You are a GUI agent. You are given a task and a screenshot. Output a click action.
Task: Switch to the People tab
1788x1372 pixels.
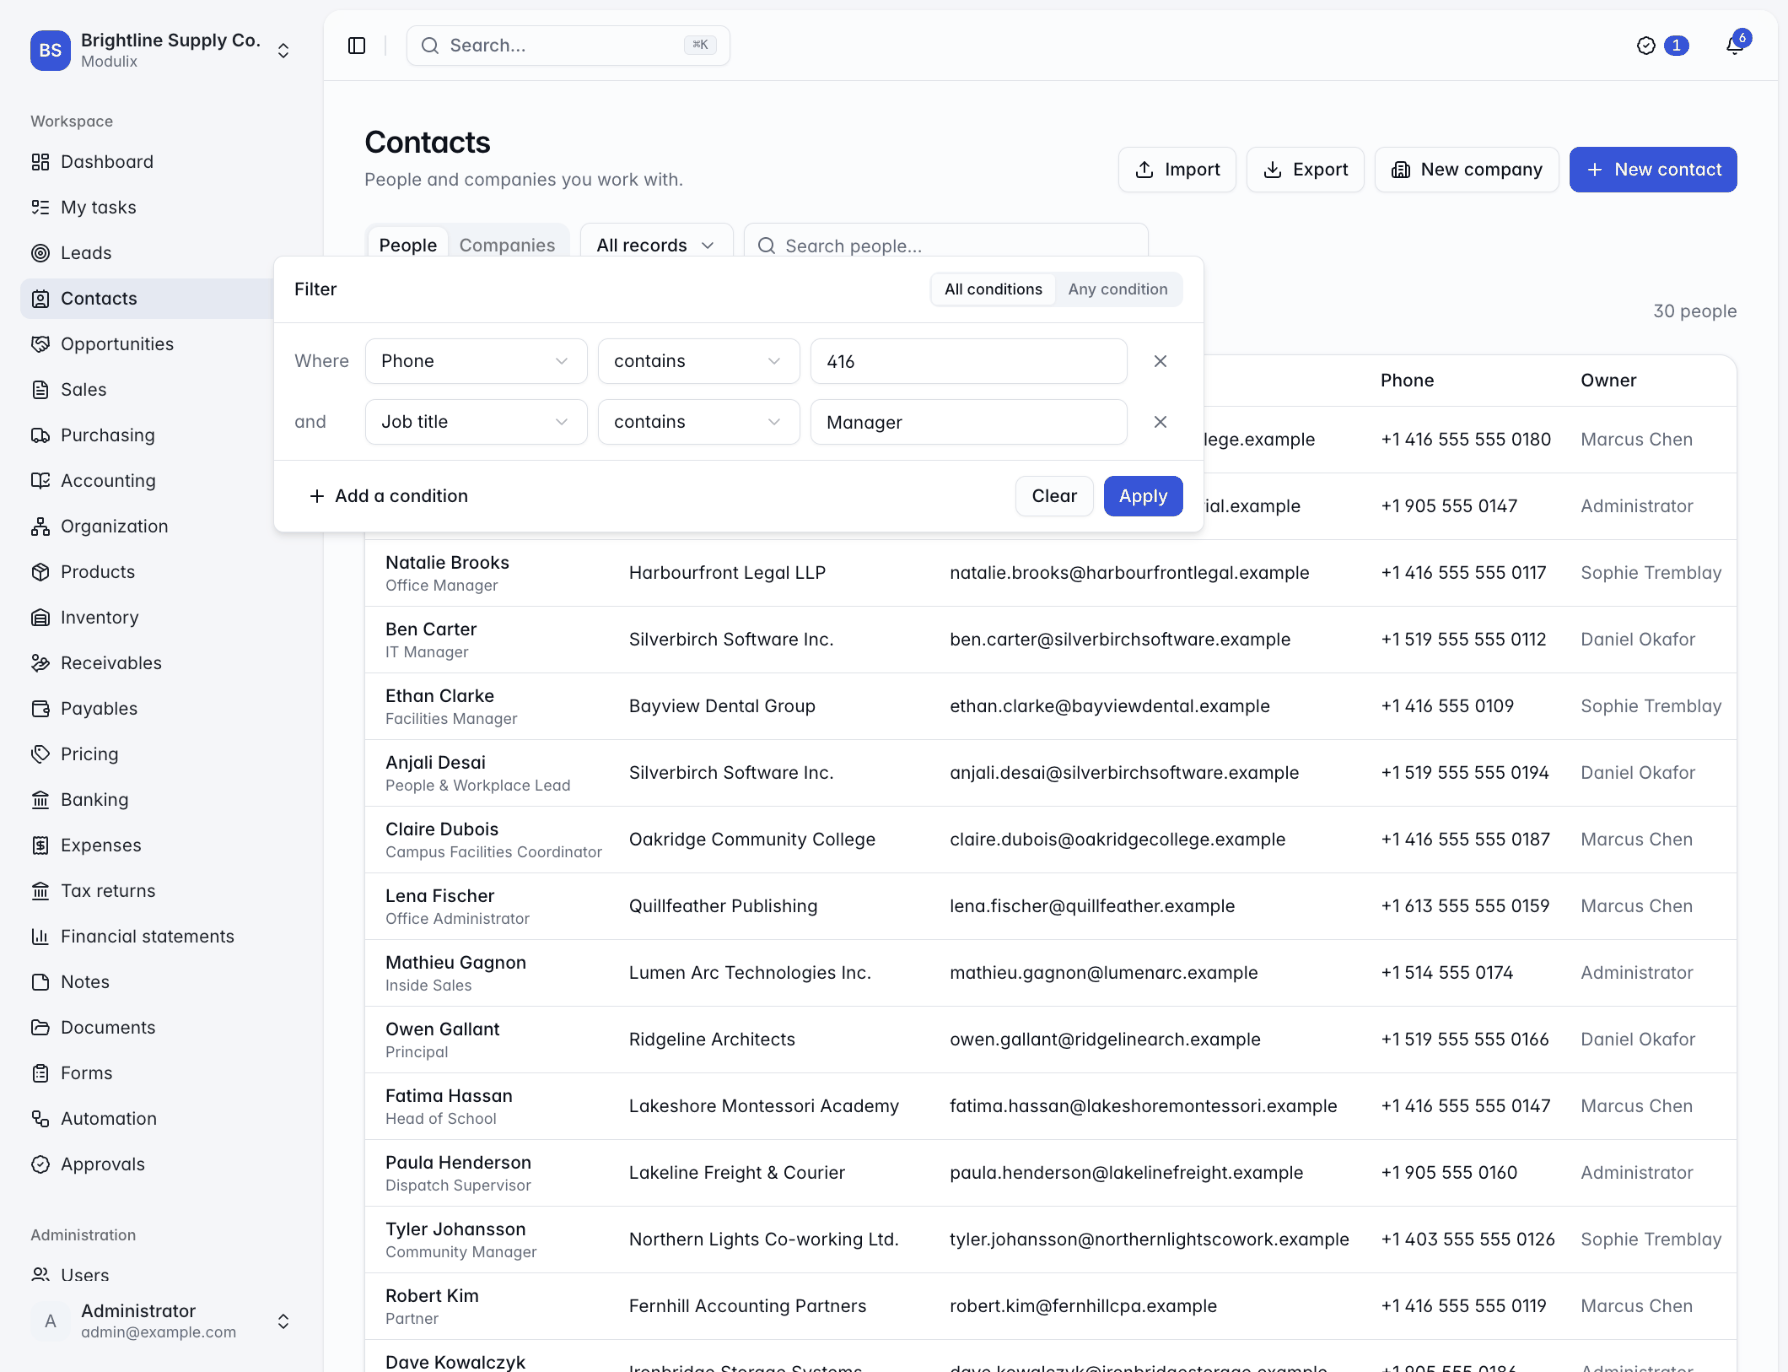[x=408, y=245]
